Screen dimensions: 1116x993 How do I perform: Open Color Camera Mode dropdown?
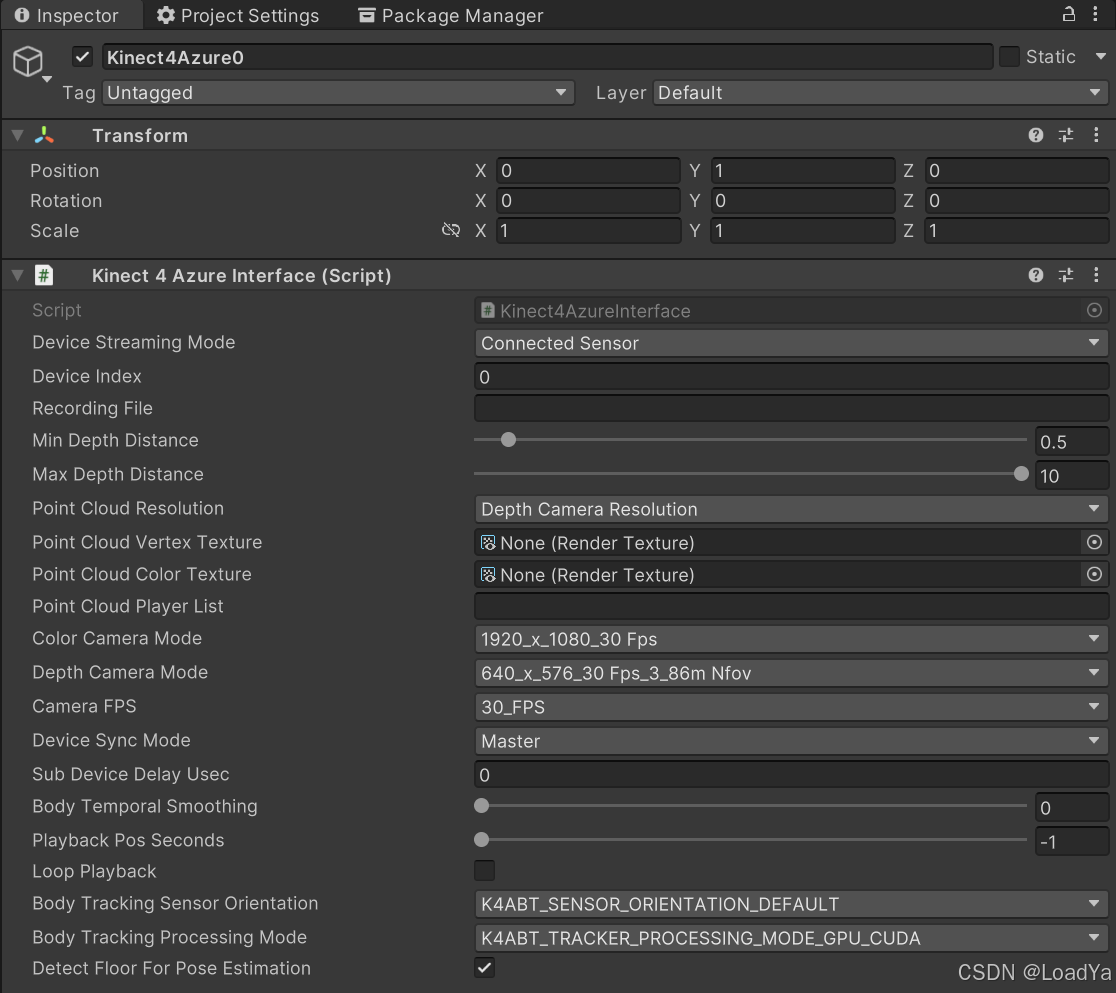tap(791, 639)
